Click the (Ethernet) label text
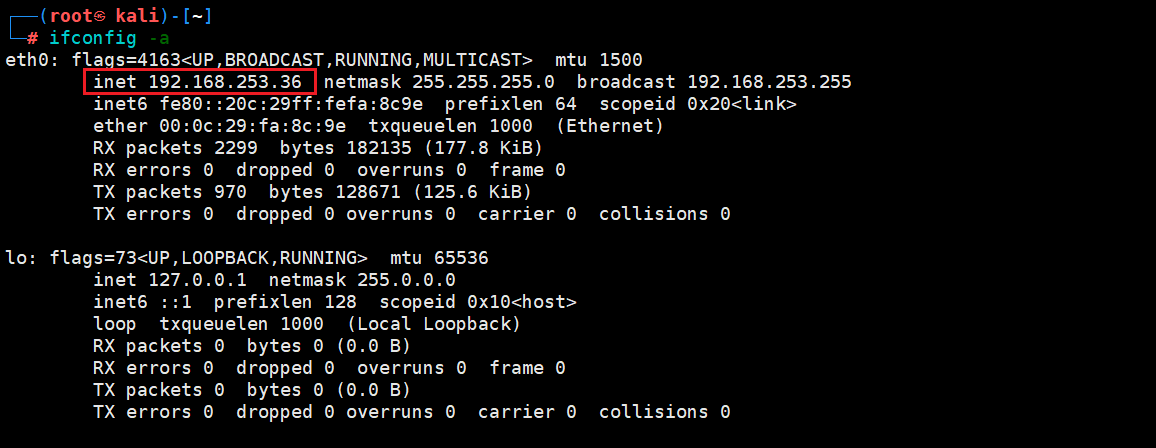Screen dimensions: 1156x448 pos(609,126)
